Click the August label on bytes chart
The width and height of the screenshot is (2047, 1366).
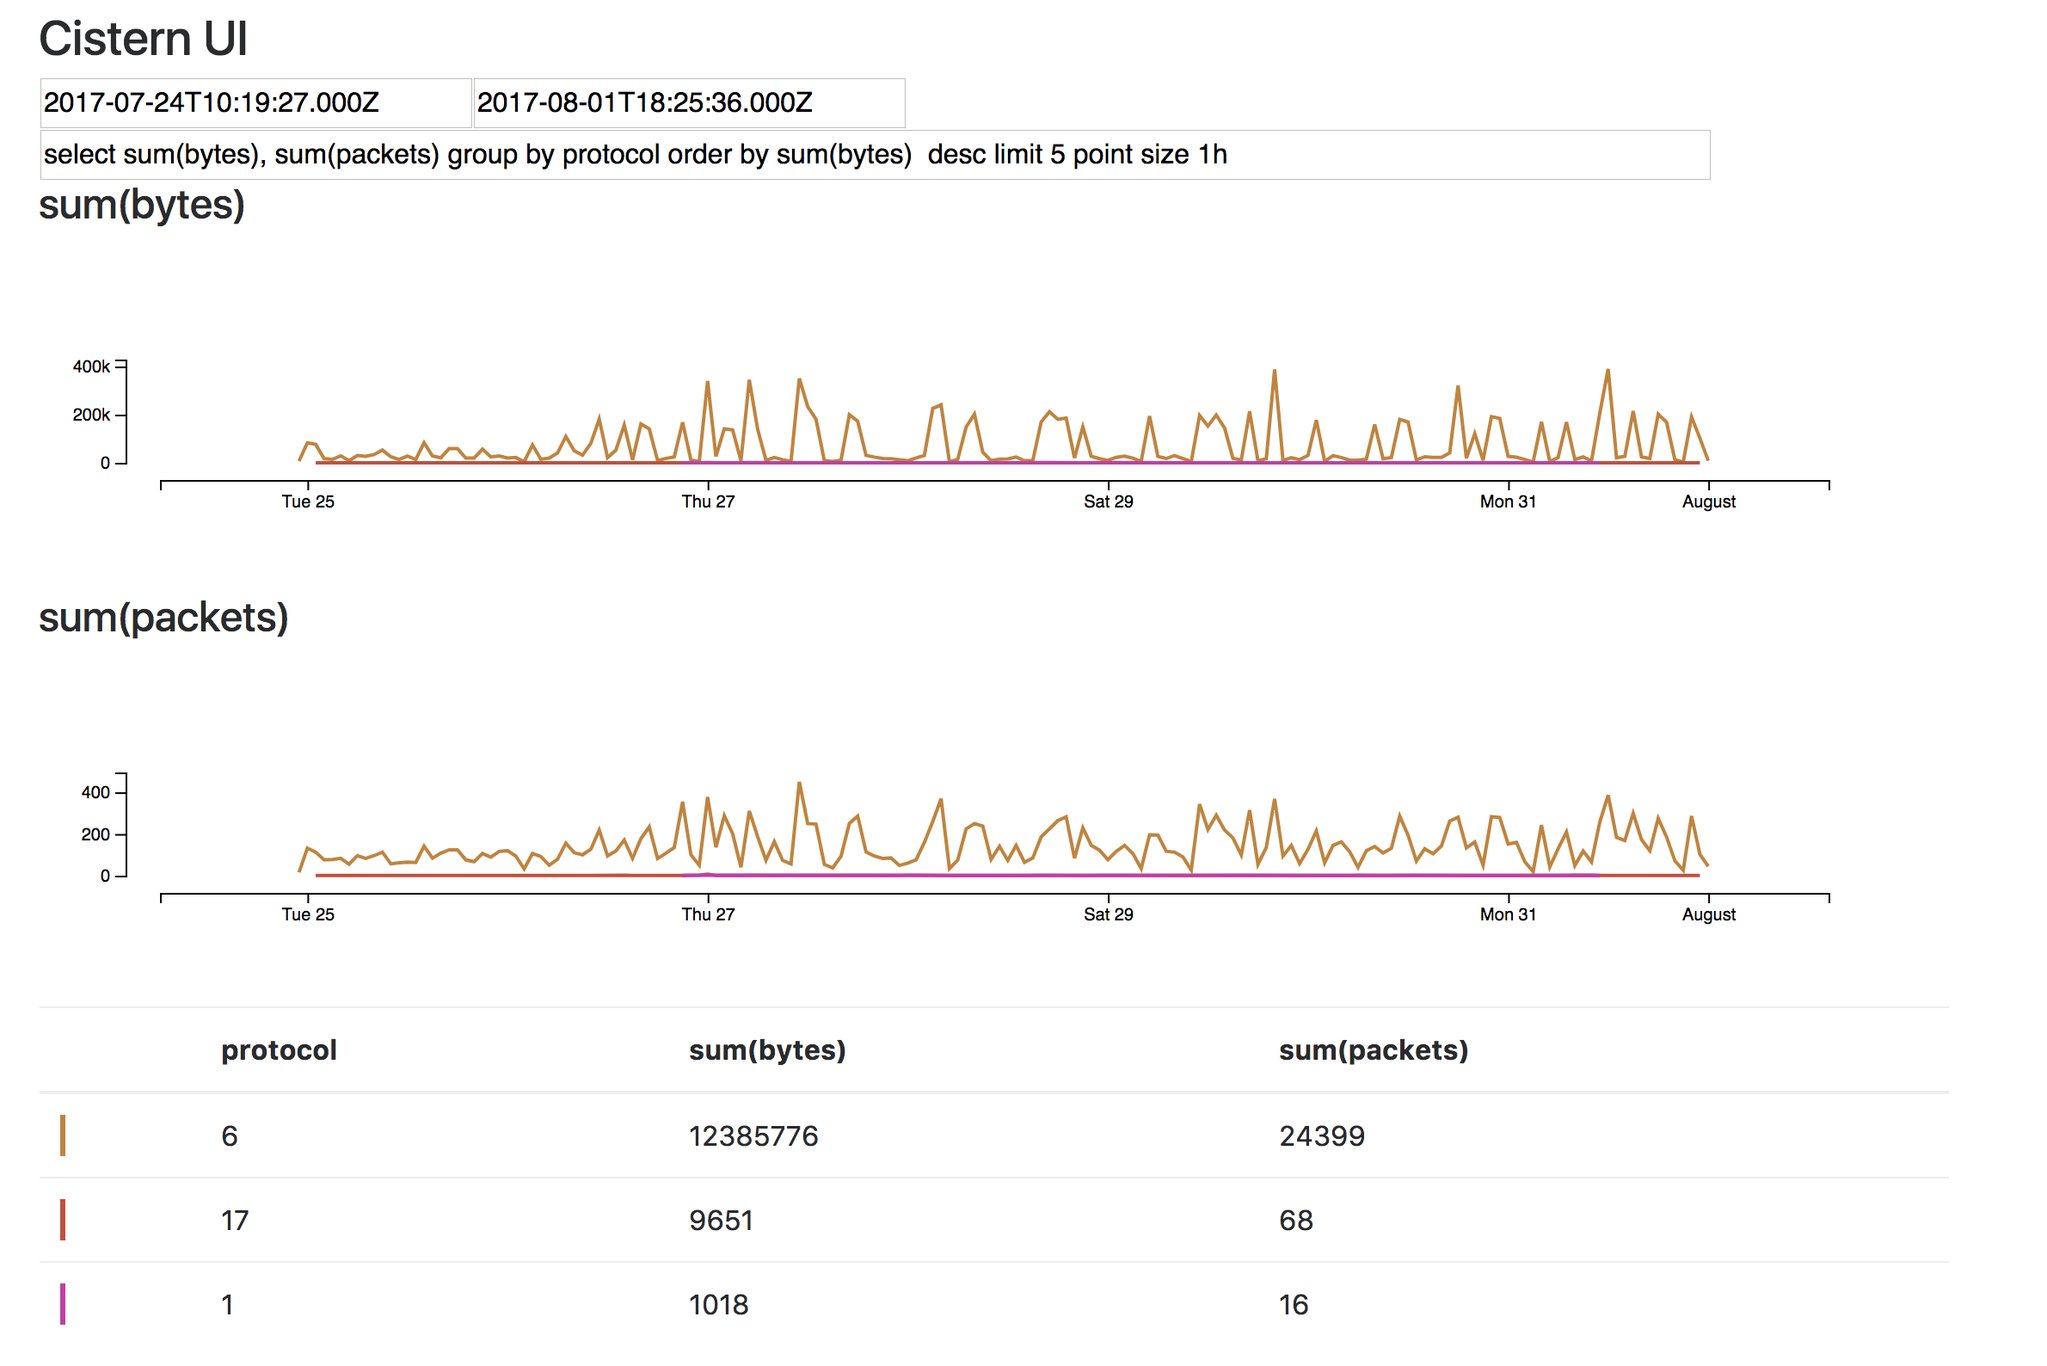pyautogui.click(x=1708, y=502)
